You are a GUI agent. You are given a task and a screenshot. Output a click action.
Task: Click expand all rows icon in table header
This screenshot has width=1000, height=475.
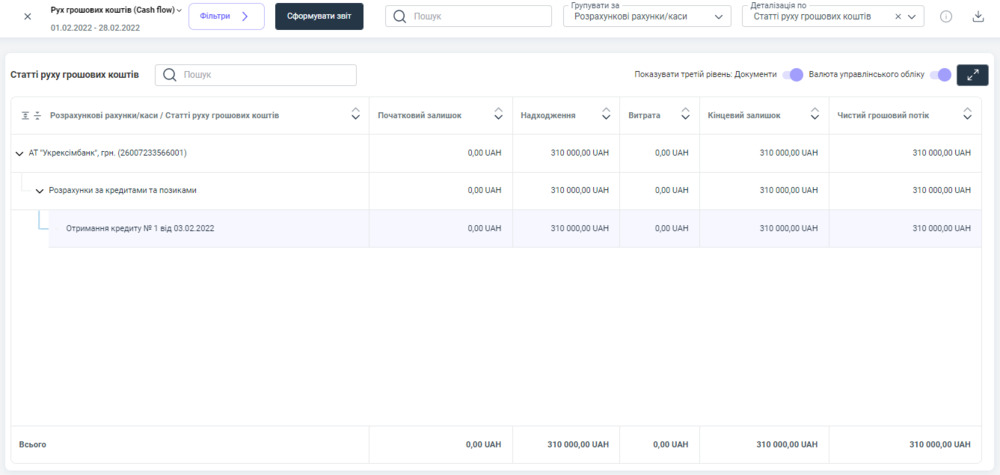coord(25,116)
